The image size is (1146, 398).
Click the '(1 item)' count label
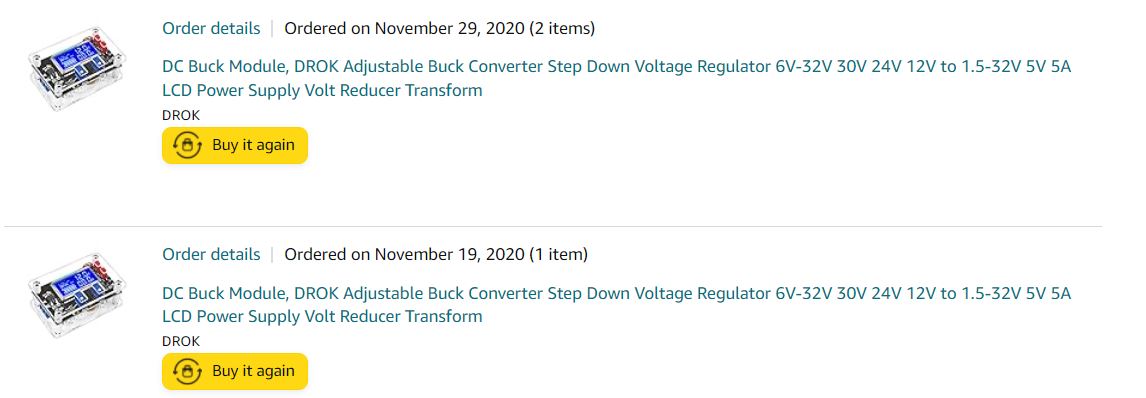558,254
